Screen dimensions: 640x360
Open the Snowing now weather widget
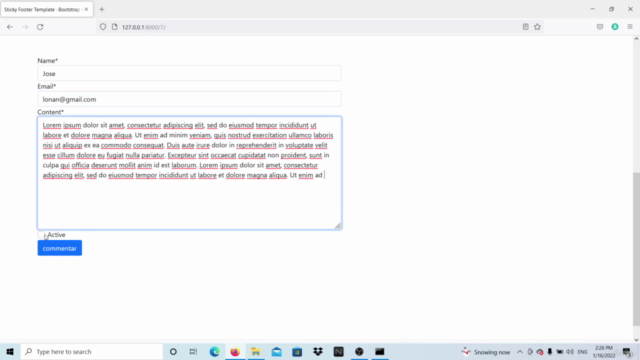pos(486,352)
